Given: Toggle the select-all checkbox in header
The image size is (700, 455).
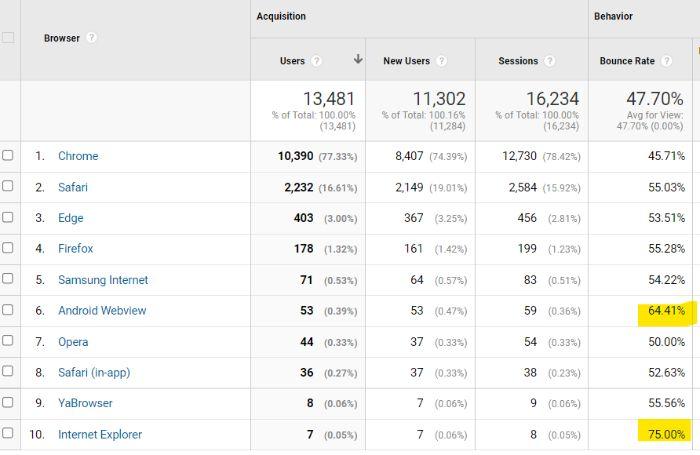Looking at the screenshot, I should pyautogui.click(x=8, y=38).
